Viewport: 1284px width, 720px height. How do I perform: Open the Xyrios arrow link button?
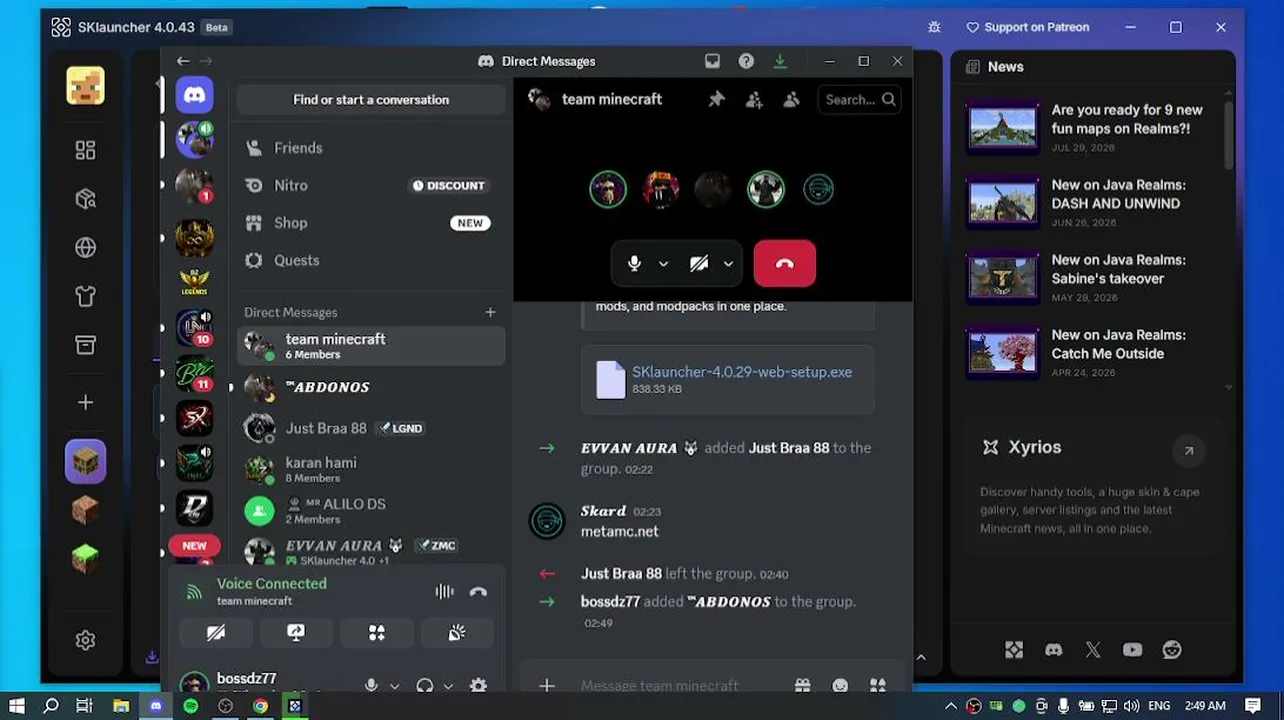click(x=1189, y=451)
